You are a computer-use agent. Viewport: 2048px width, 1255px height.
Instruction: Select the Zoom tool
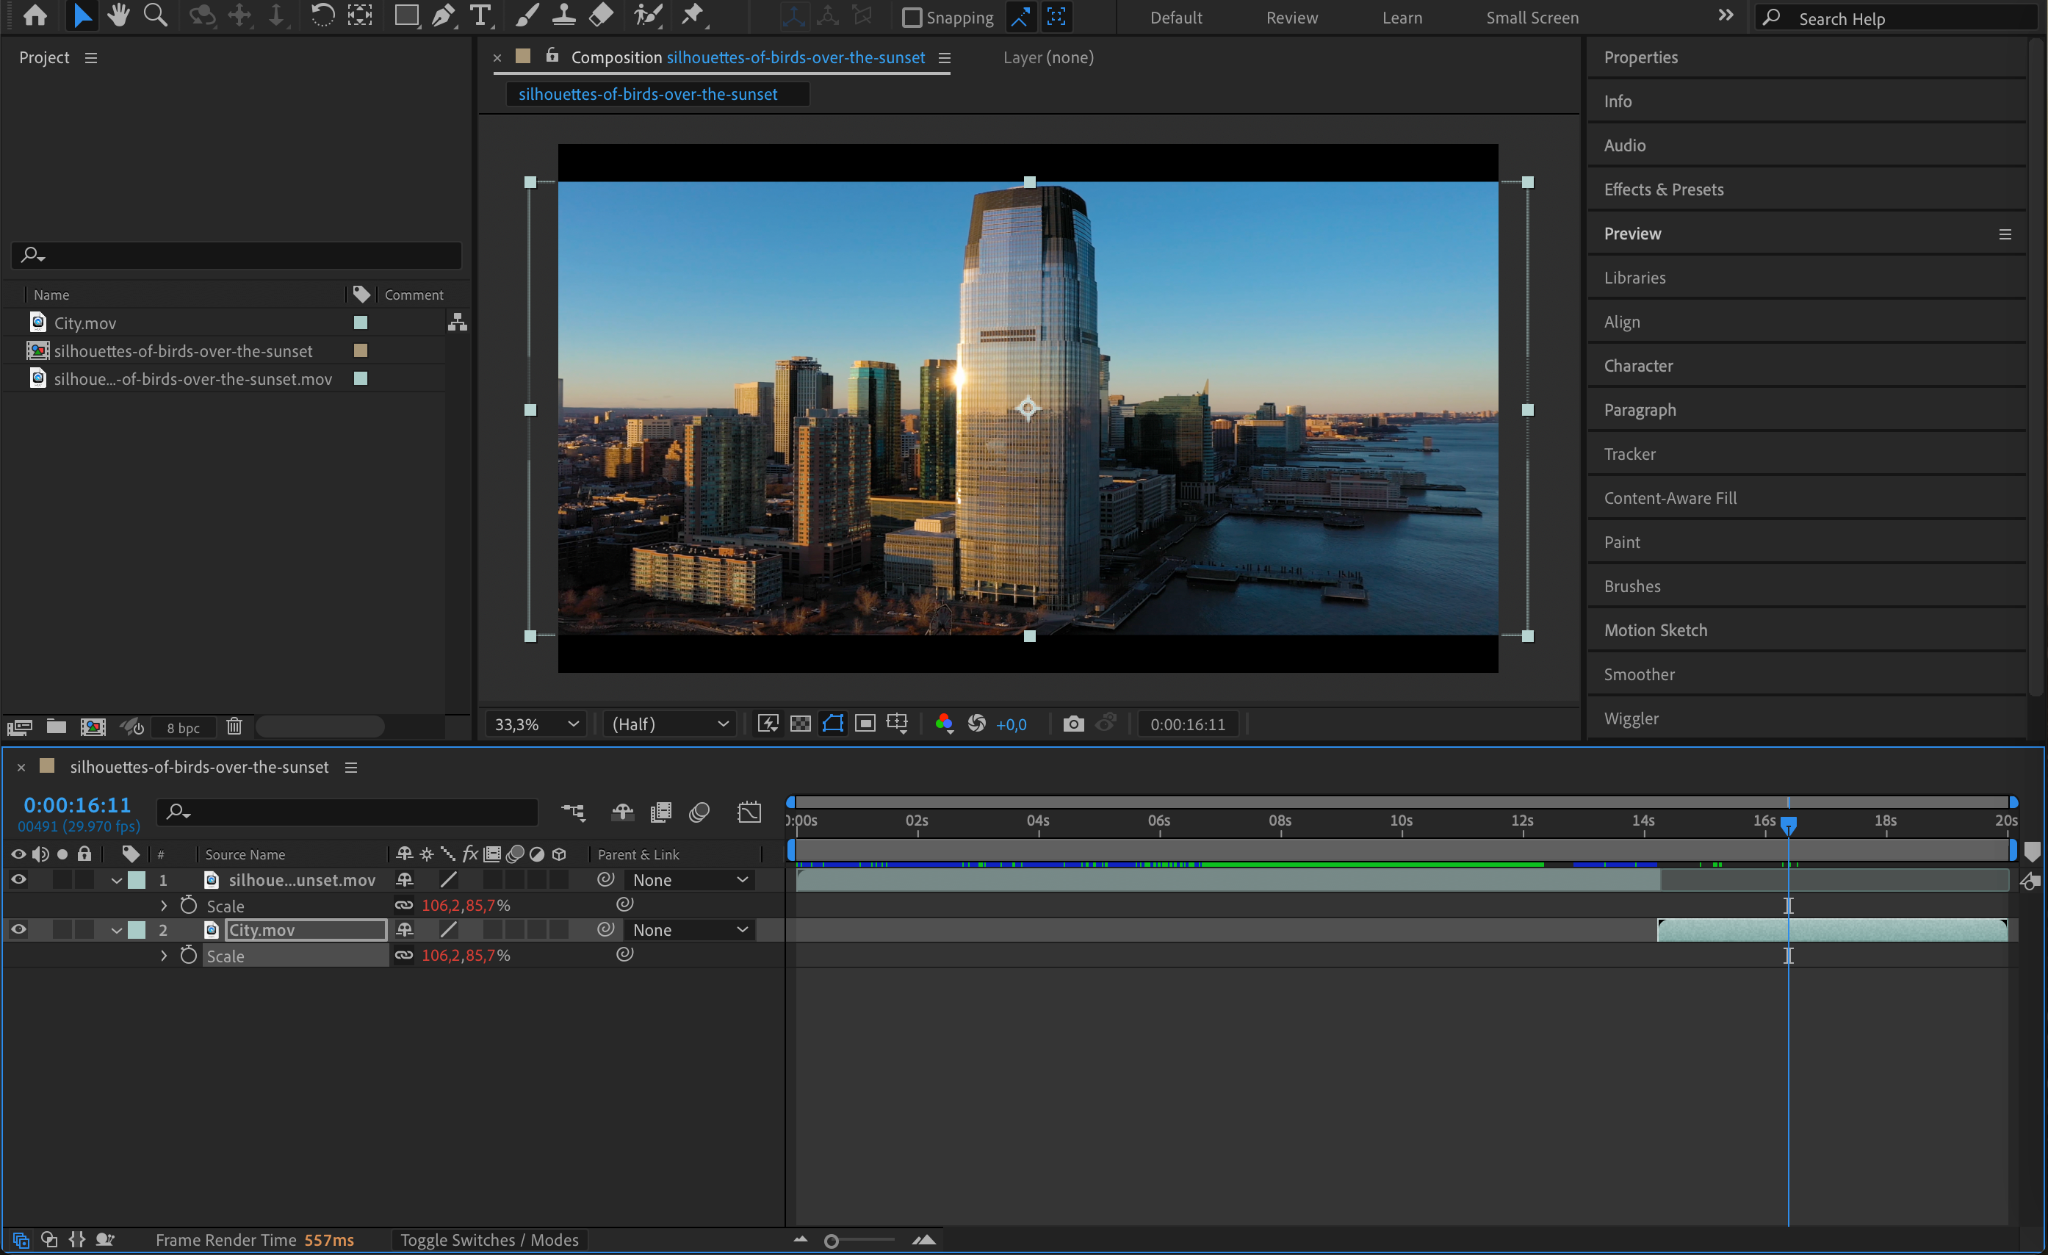(x=155, y=15)
